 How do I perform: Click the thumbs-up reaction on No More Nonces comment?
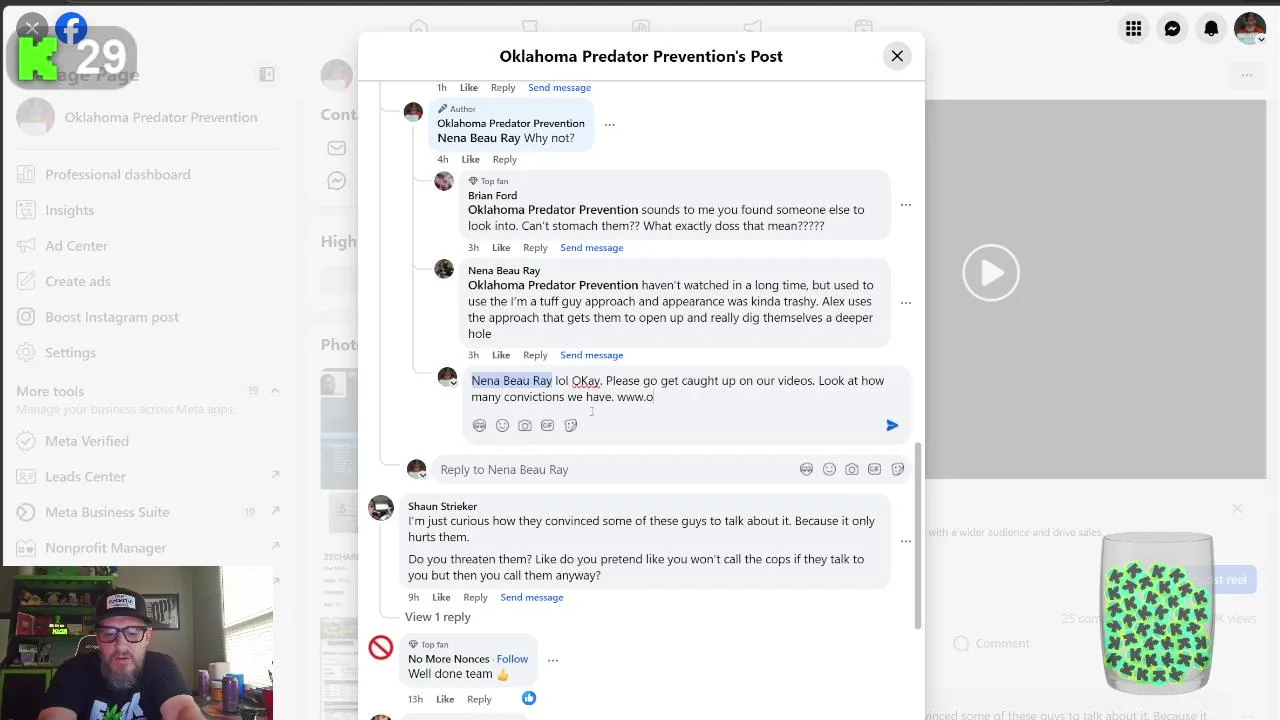coord(528,698)
